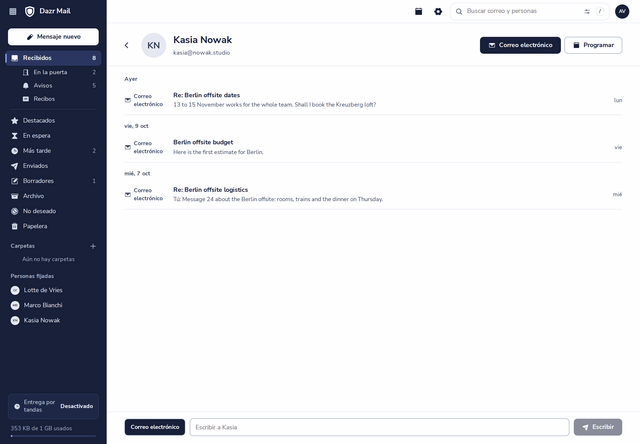Click the search magnifier icon
The image size is (640, 444).
[x=459, y=11]
